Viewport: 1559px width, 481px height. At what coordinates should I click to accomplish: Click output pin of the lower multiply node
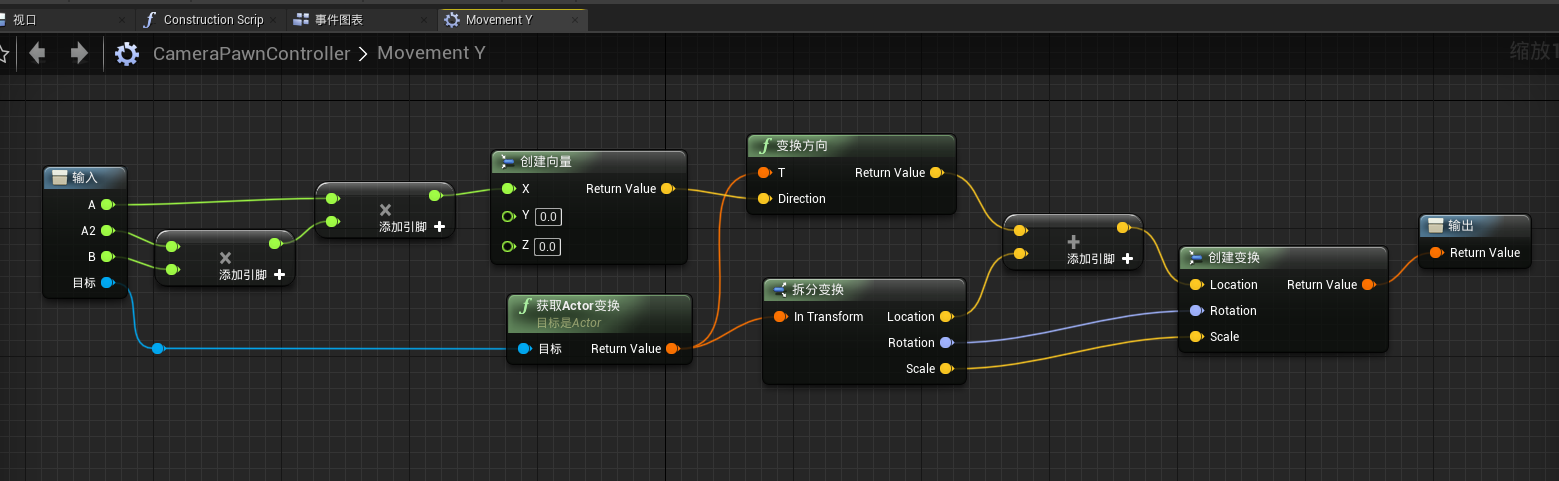(276, 243)
